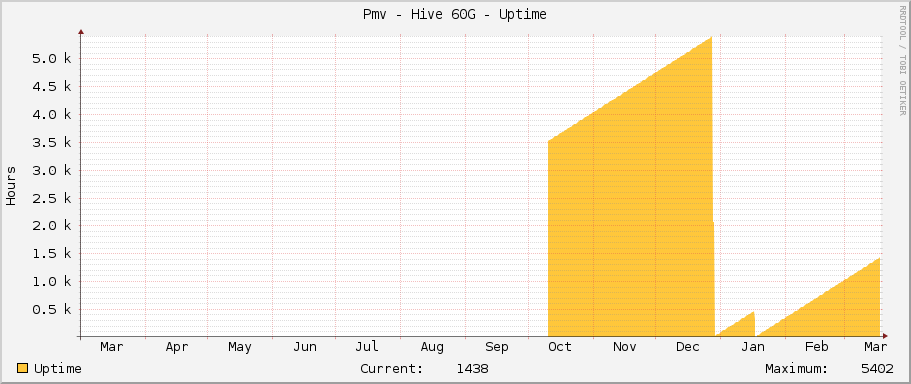
Task: Click the 4.5 k y-axis tick label
Action: pos(52,87)
